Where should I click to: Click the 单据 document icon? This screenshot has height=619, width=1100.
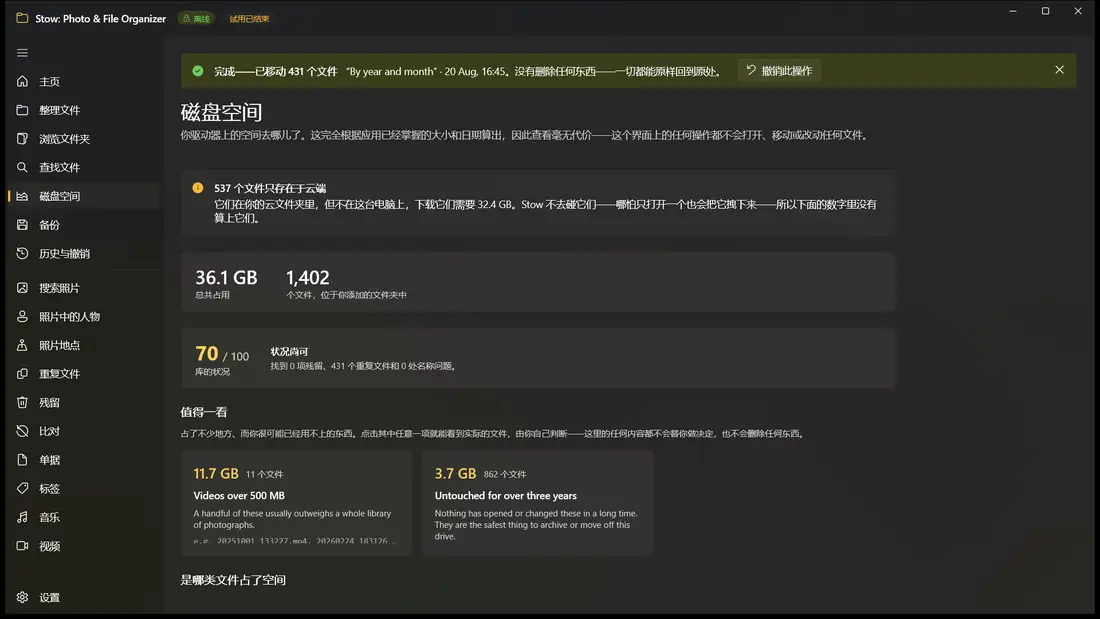(x=22, y=460)
